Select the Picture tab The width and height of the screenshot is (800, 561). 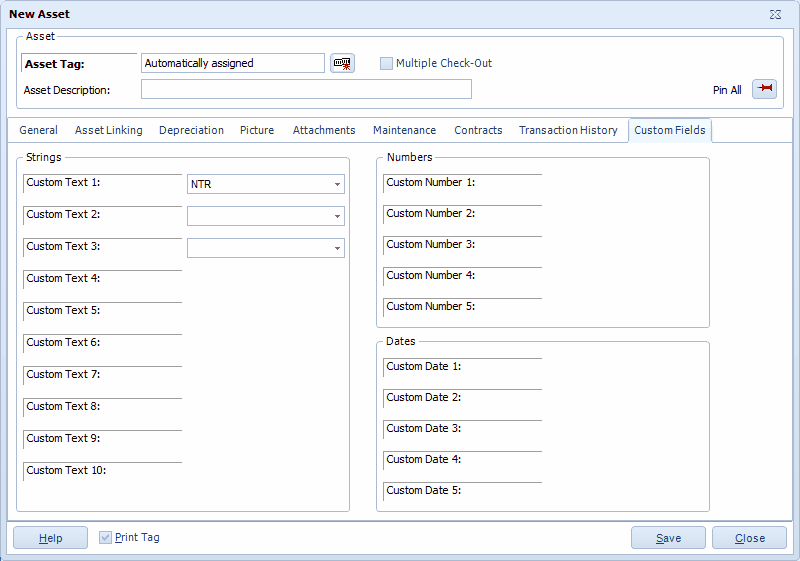[257, 130]
